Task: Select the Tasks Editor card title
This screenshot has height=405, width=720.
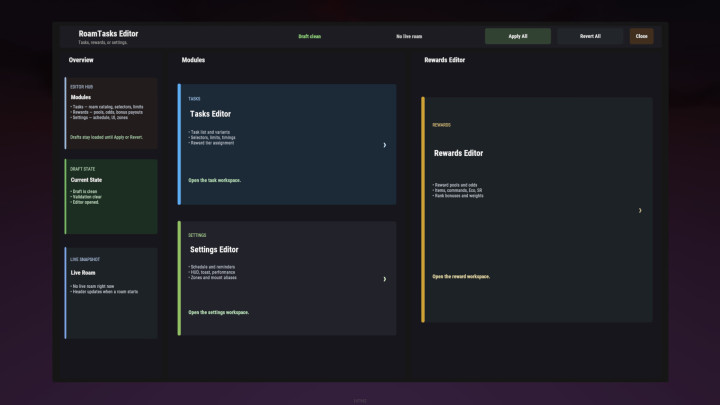Action: 210,114
